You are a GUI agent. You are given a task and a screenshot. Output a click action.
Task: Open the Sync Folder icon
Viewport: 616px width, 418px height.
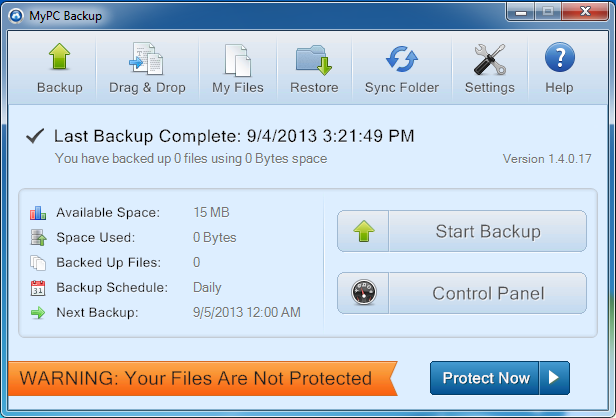[x=402, y=59]
